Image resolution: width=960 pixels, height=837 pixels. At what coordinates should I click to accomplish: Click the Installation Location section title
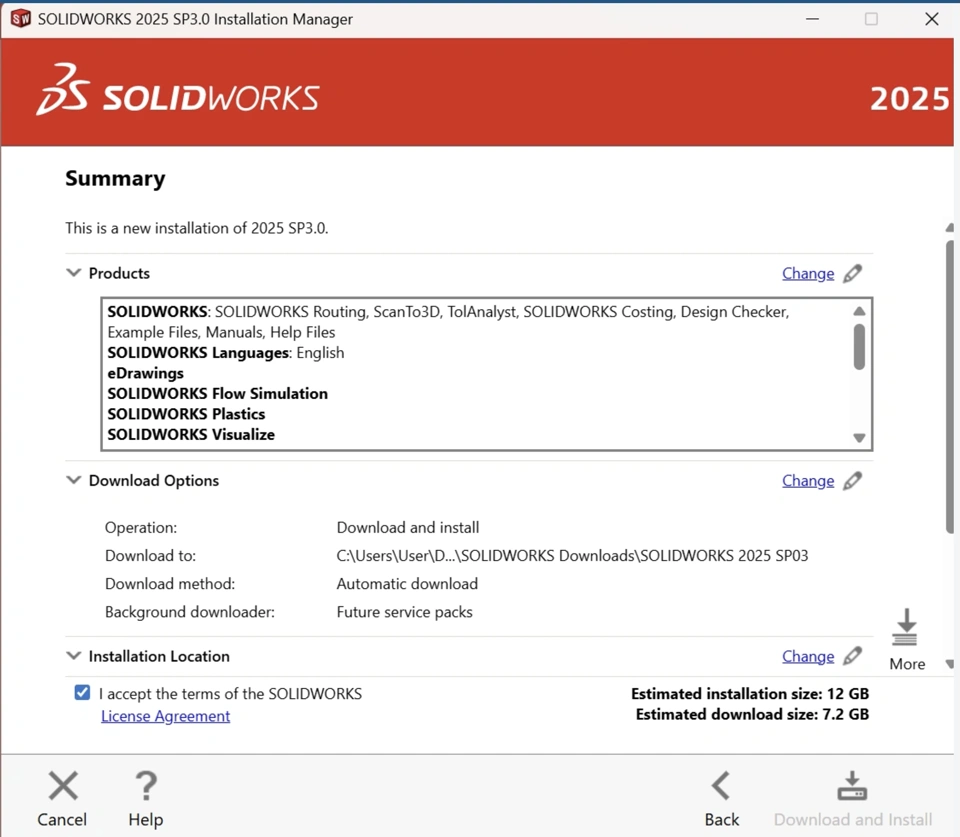point(159,656)
